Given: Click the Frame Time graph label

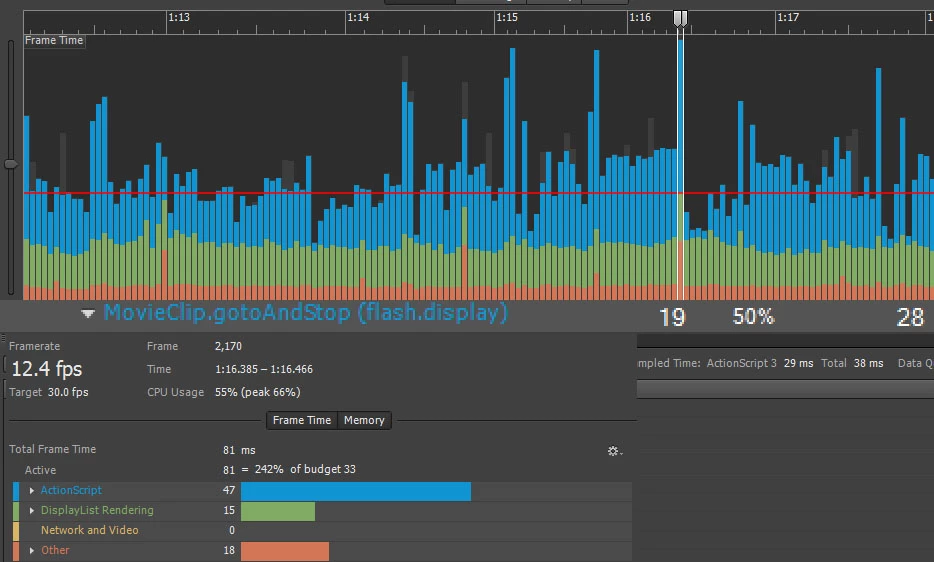Looking at the screenshot, I should [x=54, y=41].
